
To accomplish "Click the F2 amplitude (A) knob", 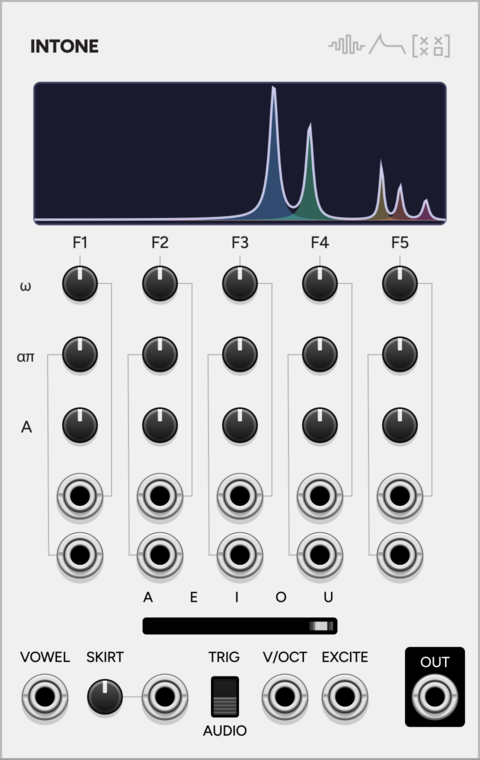I will point(160,425).
